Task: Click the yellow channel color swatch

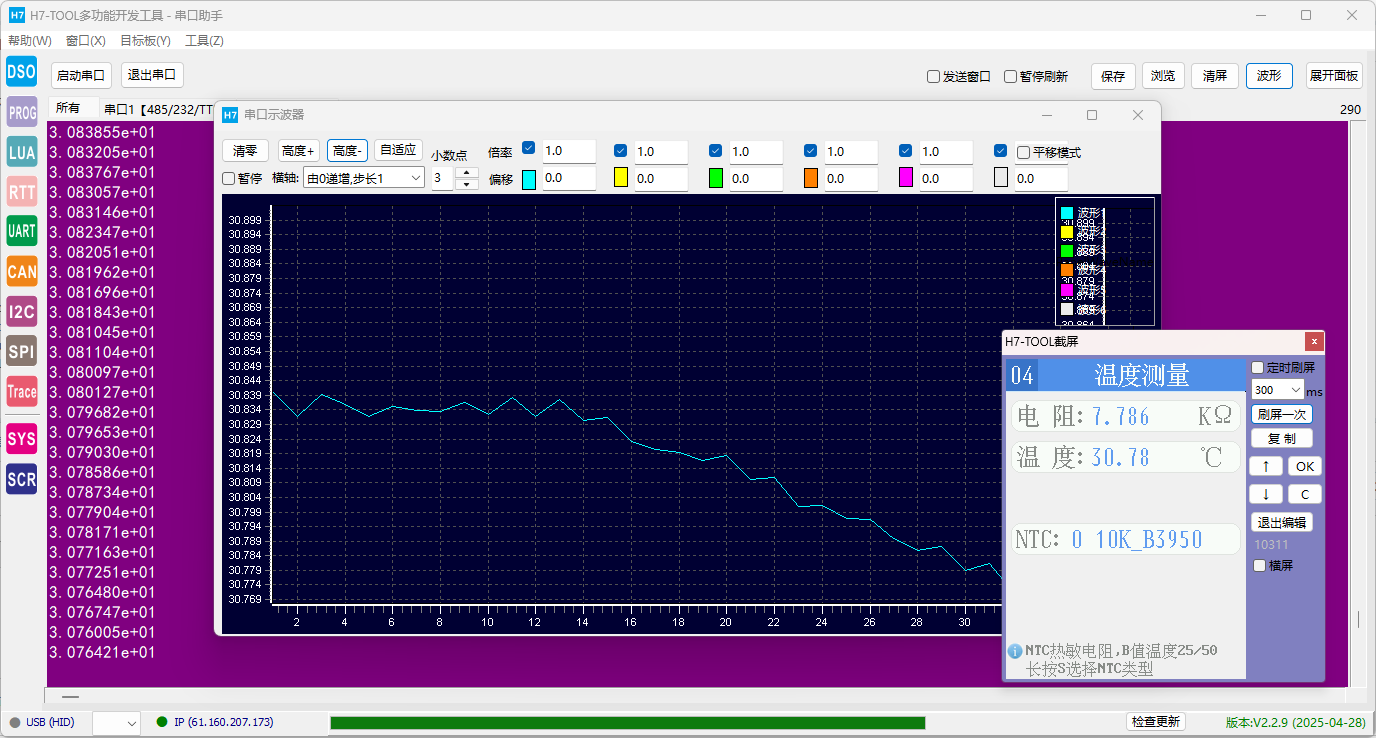Action: pyautogui.click(x=621, y=179)
